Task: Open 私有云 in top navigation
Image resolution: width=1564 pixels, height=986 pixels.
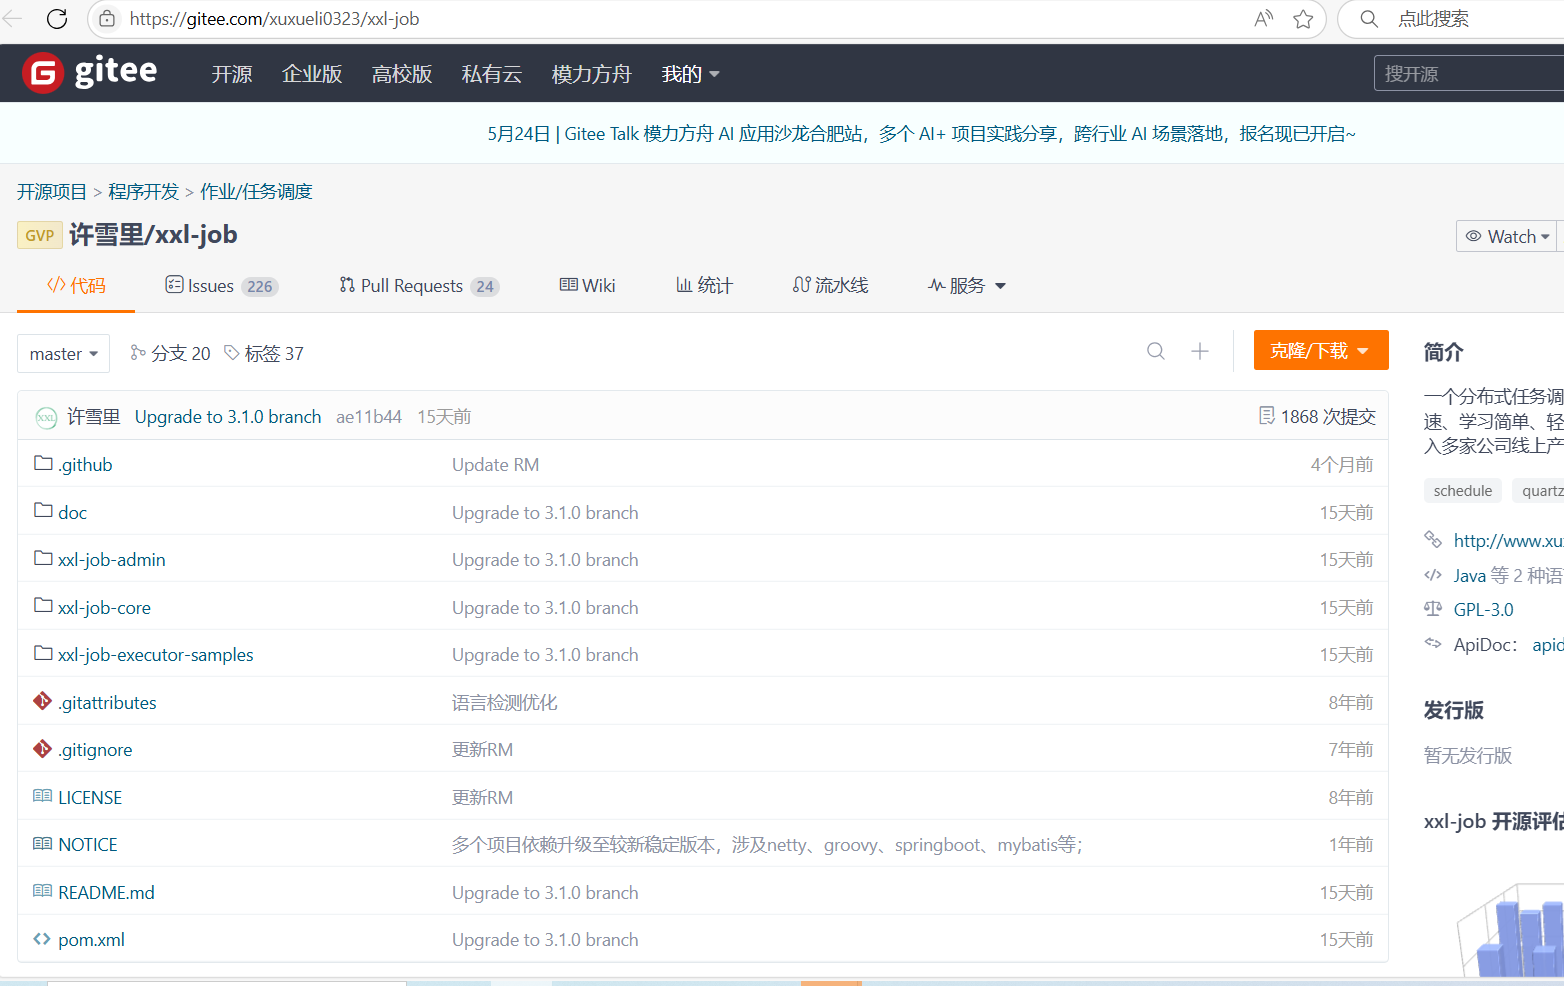Action: click(492, 74)
